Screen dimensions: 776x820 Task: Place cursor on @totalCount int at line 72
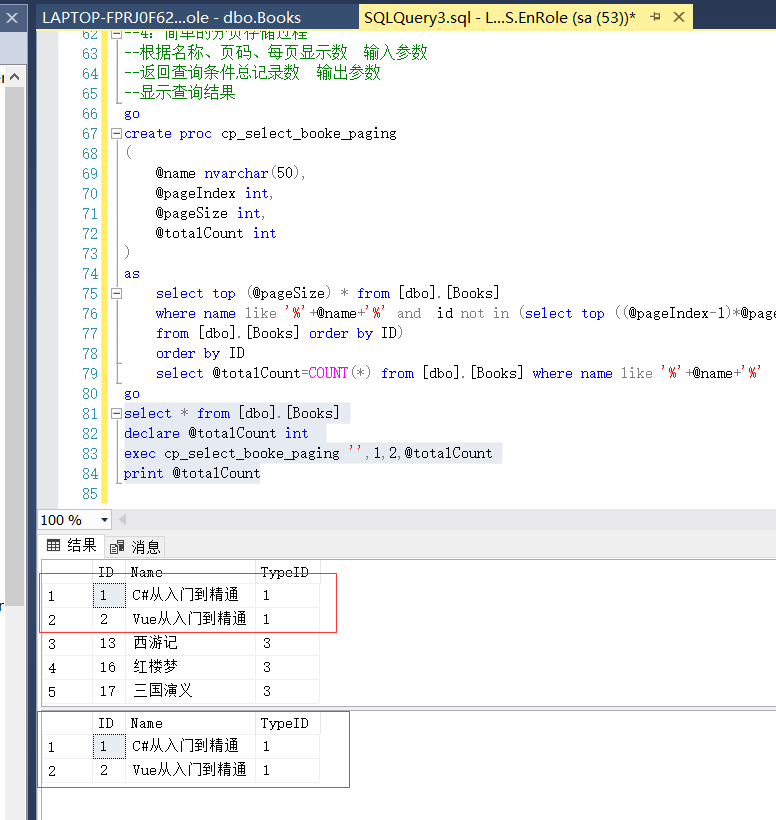click(215, 233)
